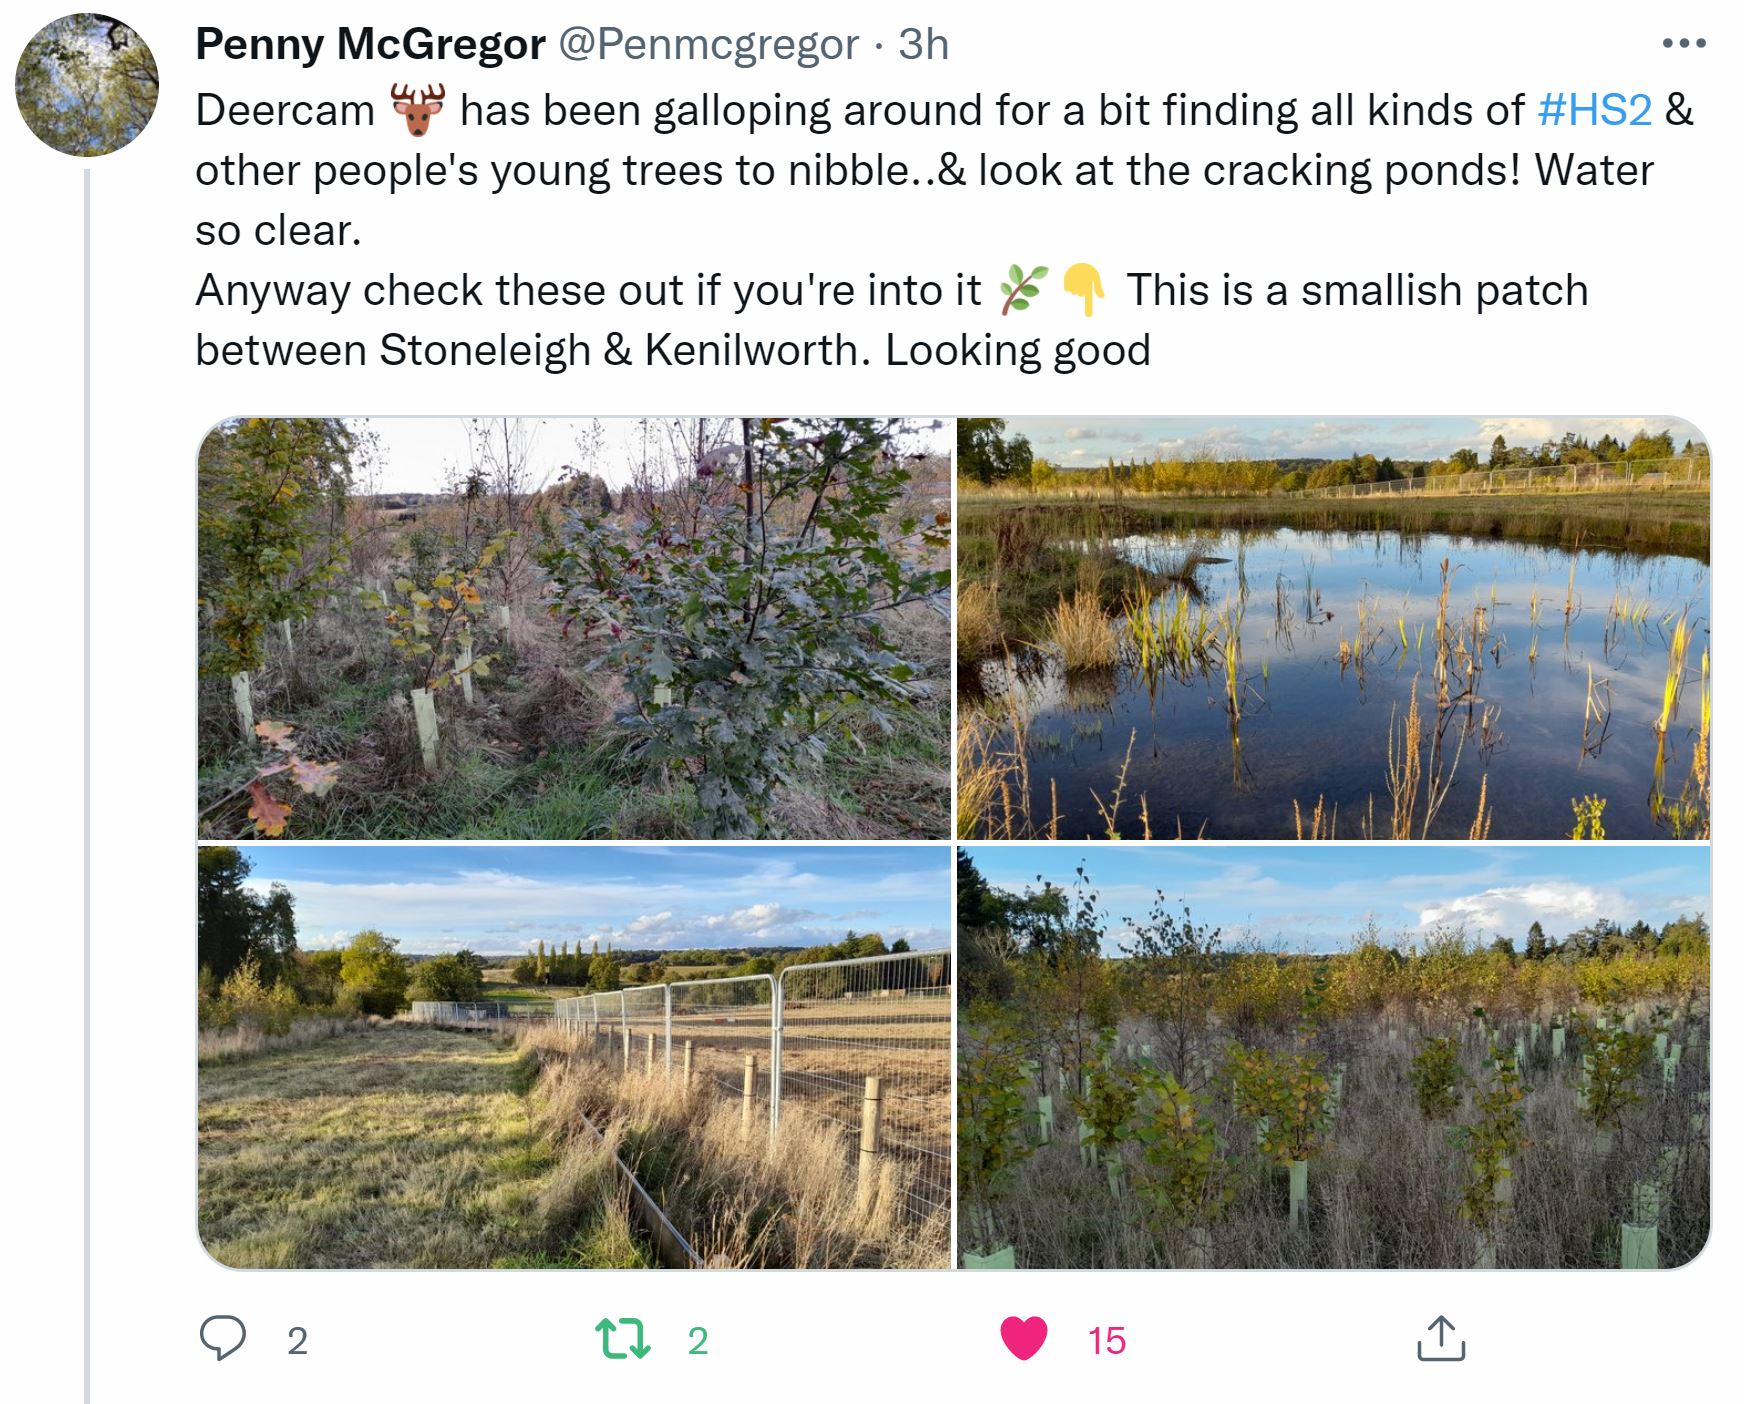The width and height of the screenshot is (1744, 1404).
Task: Open the @Penmcgregor handle
Action: click(707, 44)
